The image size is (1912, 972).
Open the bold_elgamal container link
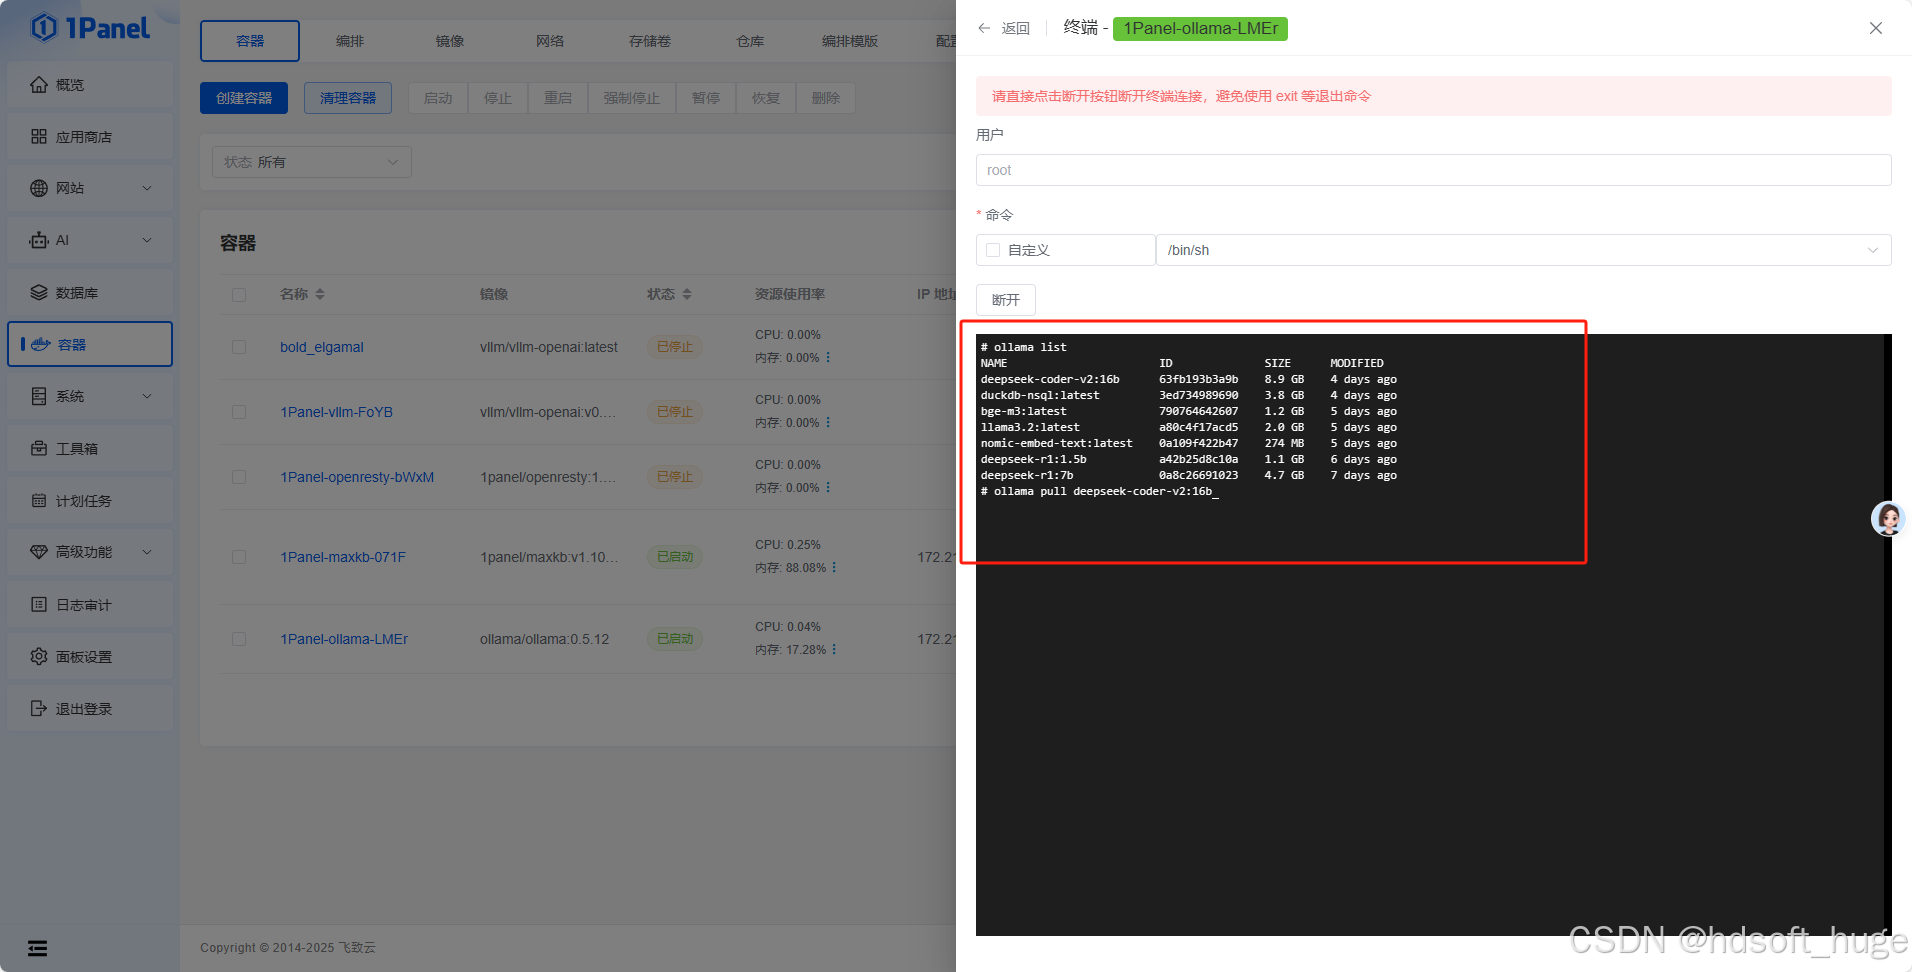[x=322, y=347]
